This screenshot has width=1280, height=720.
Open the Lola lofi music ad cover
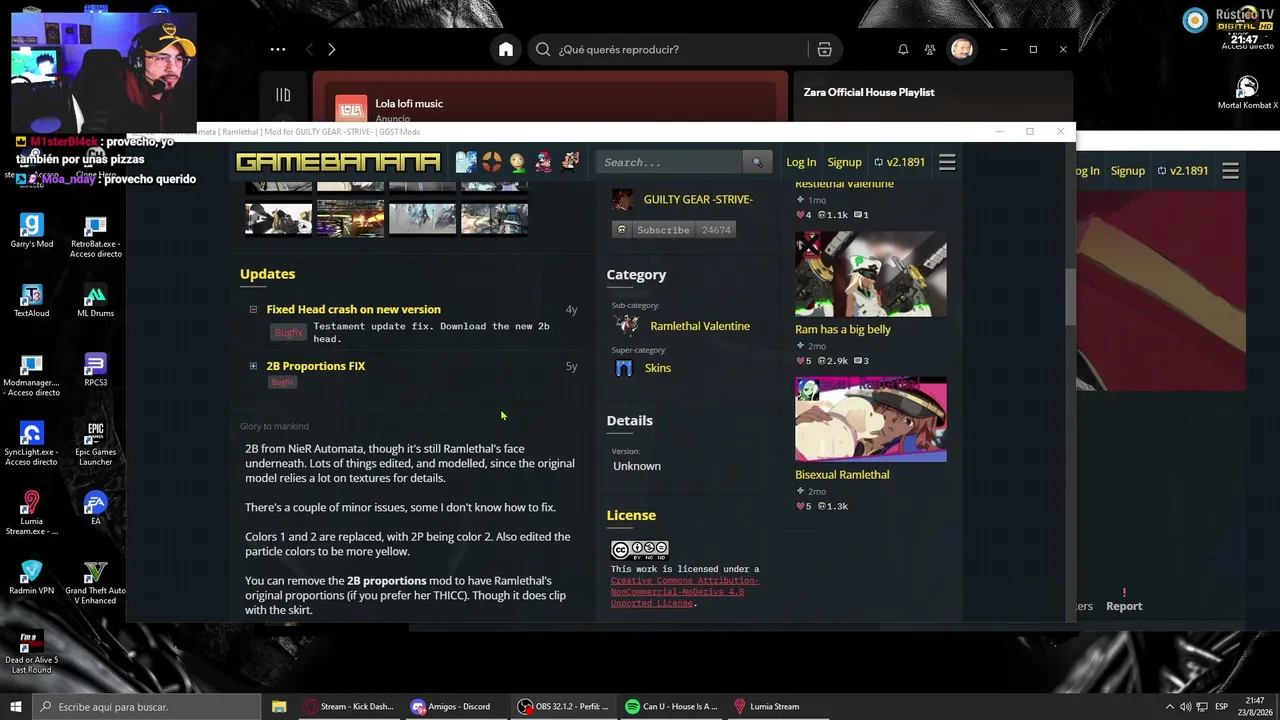click(351, 110)
